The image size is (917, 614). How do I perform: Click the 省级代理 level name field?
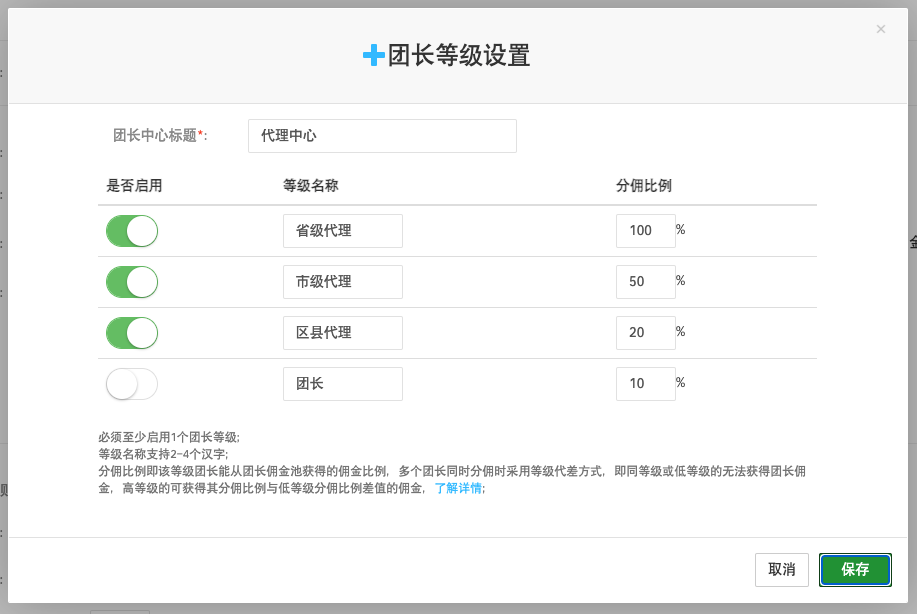coord(342,231)
